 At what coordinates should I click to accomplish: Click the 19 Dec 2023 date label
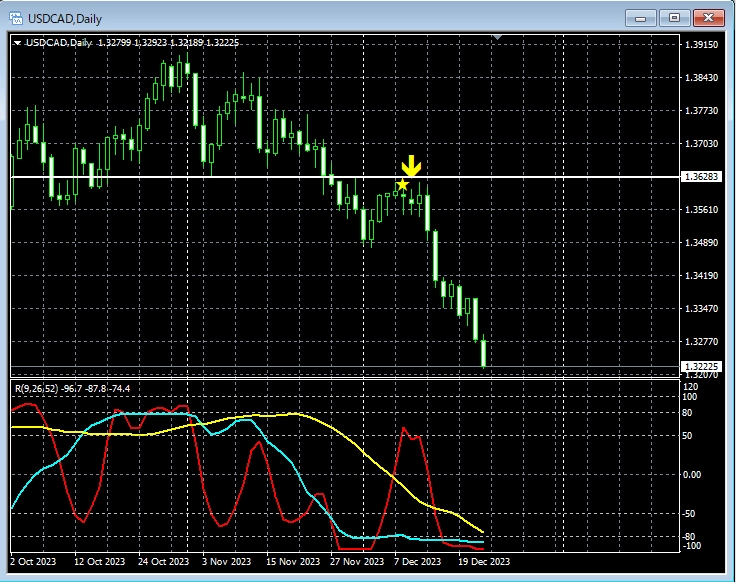(x=484, y=562)
